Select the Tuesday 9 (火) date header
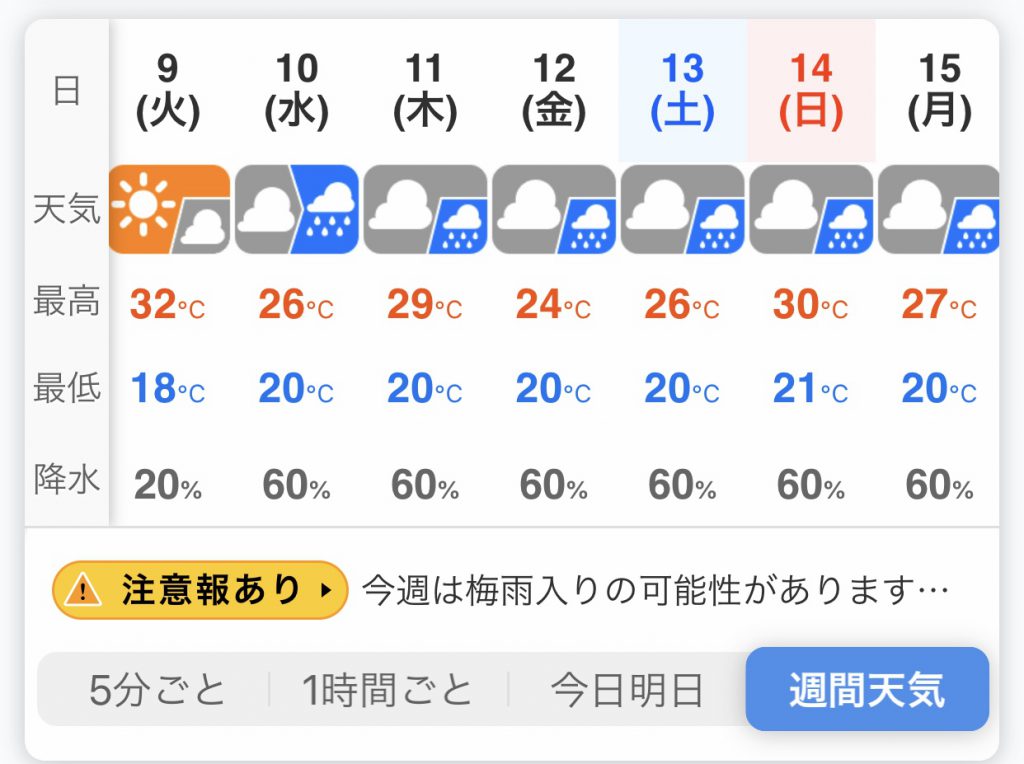 168,91
